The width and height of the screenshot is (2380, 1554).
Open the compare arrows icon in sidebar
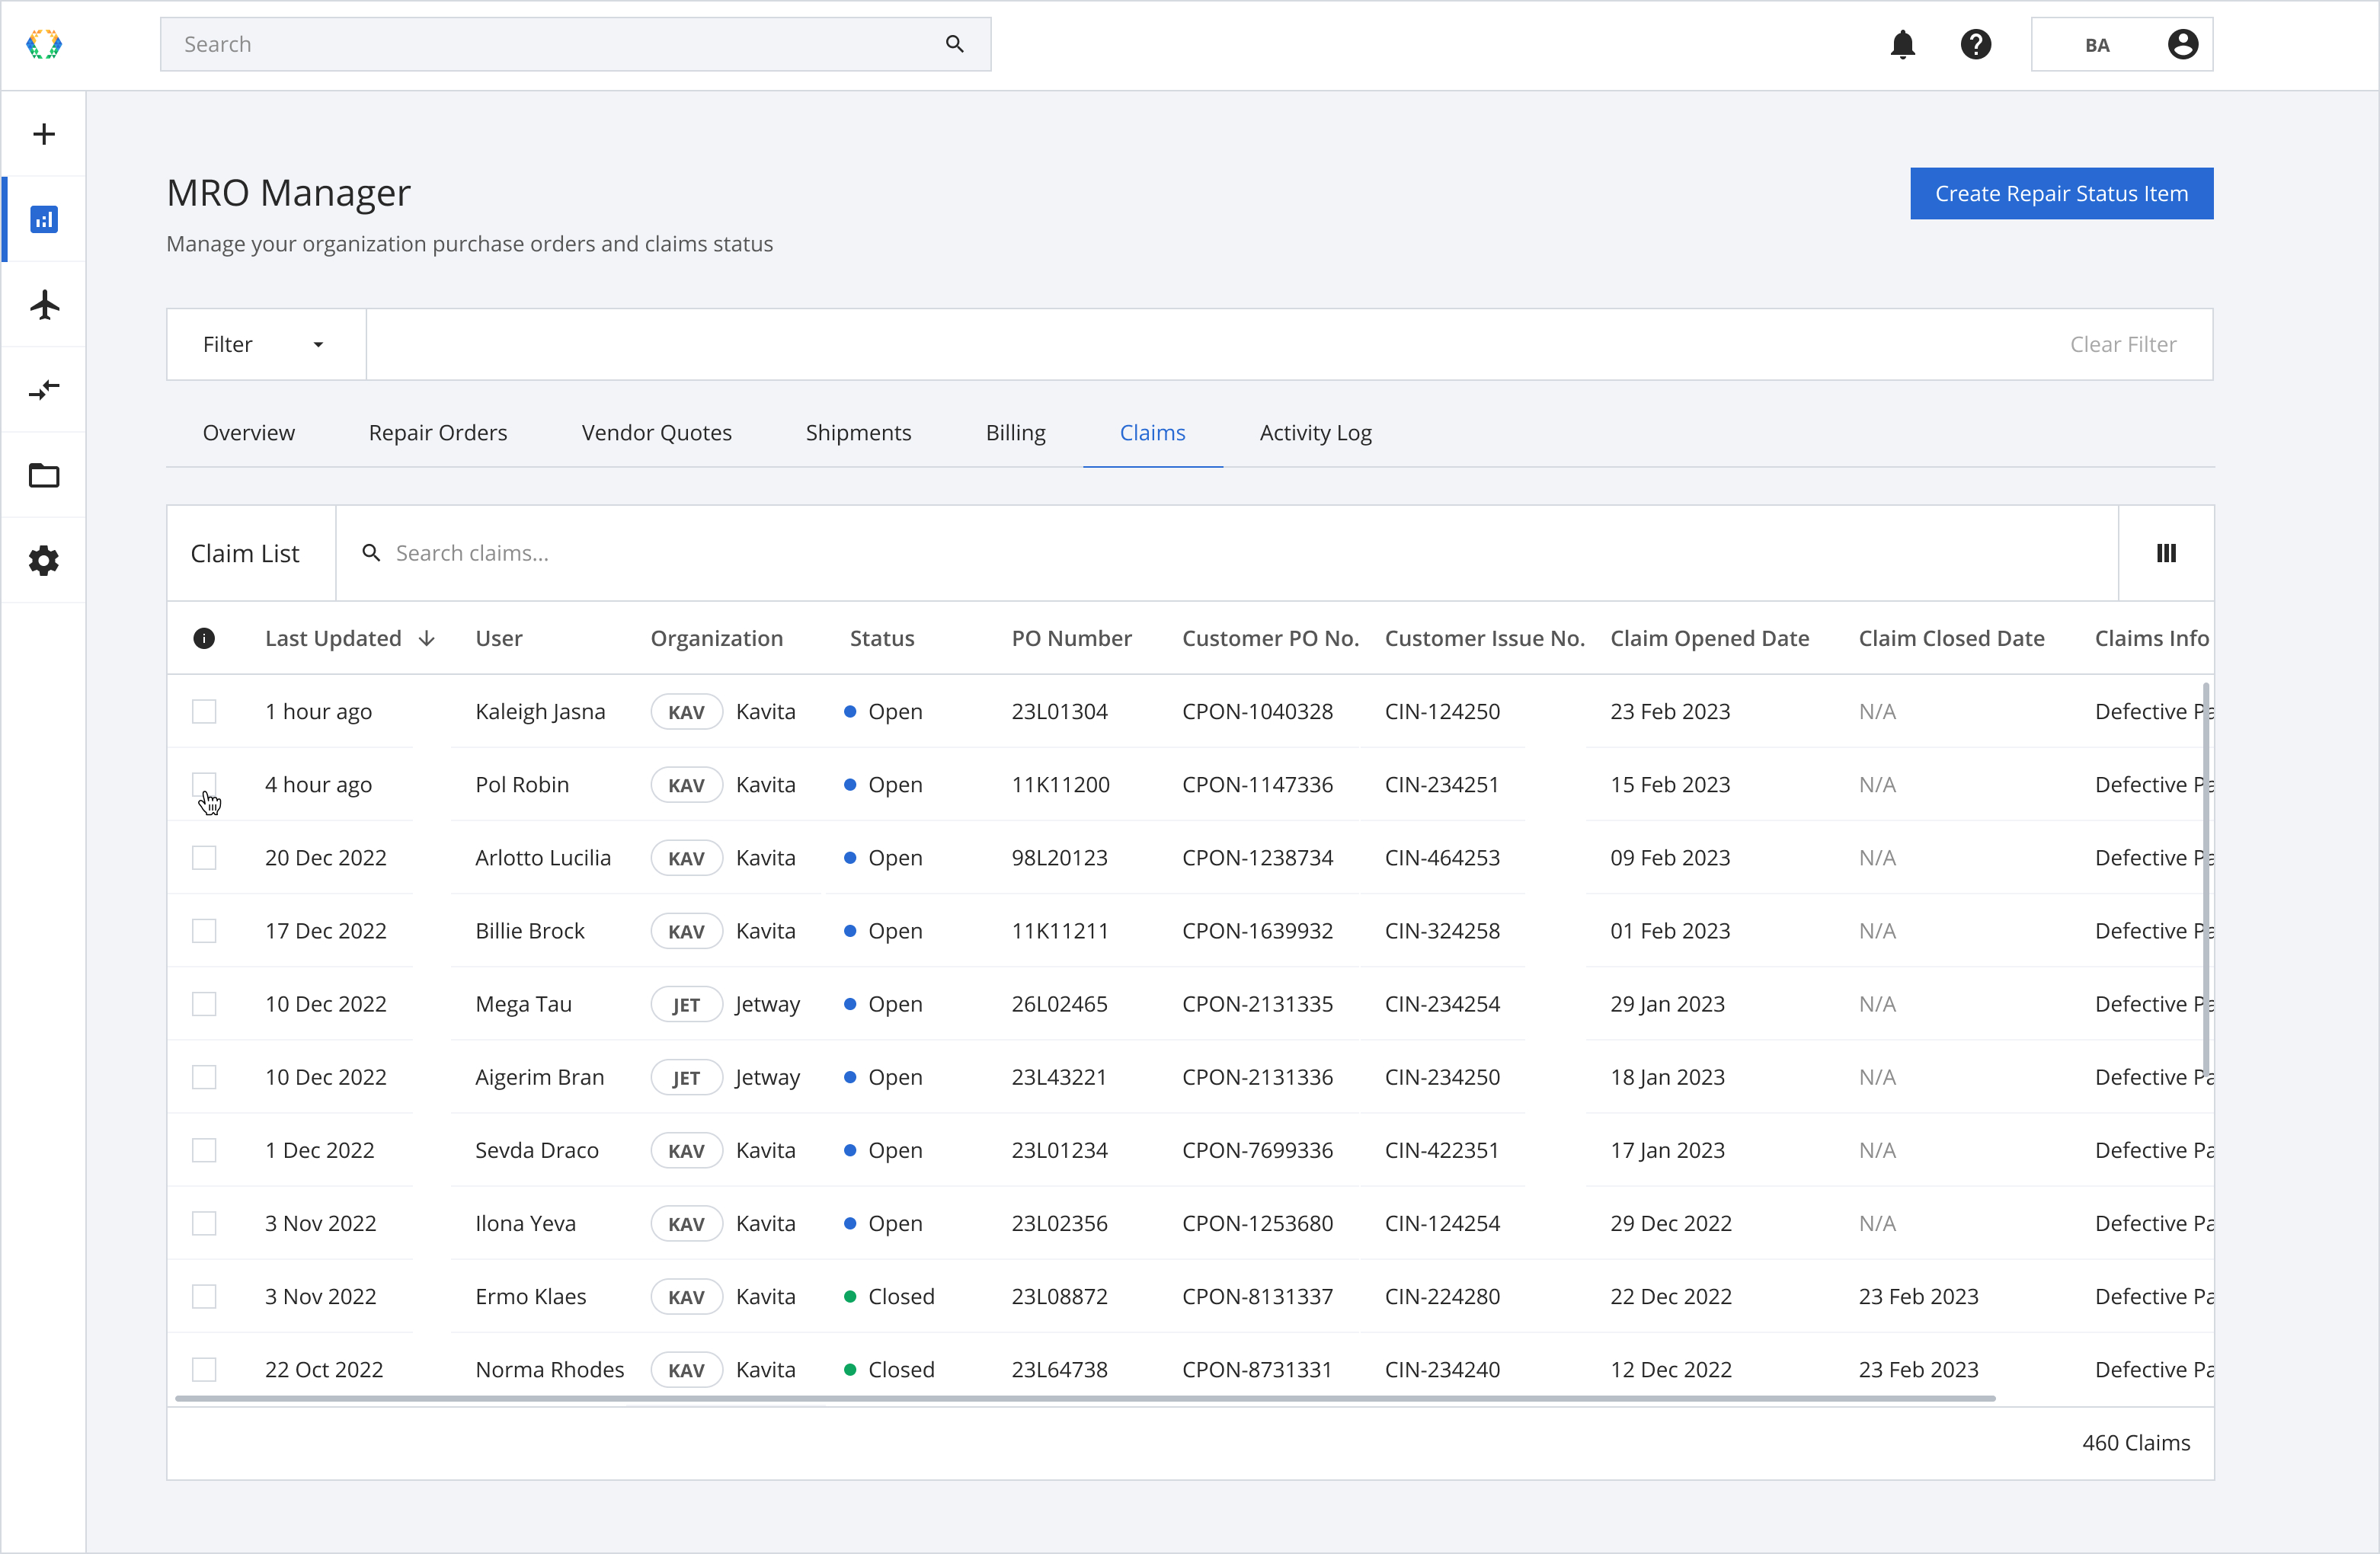pyautogui.click(x=44, y=389)
